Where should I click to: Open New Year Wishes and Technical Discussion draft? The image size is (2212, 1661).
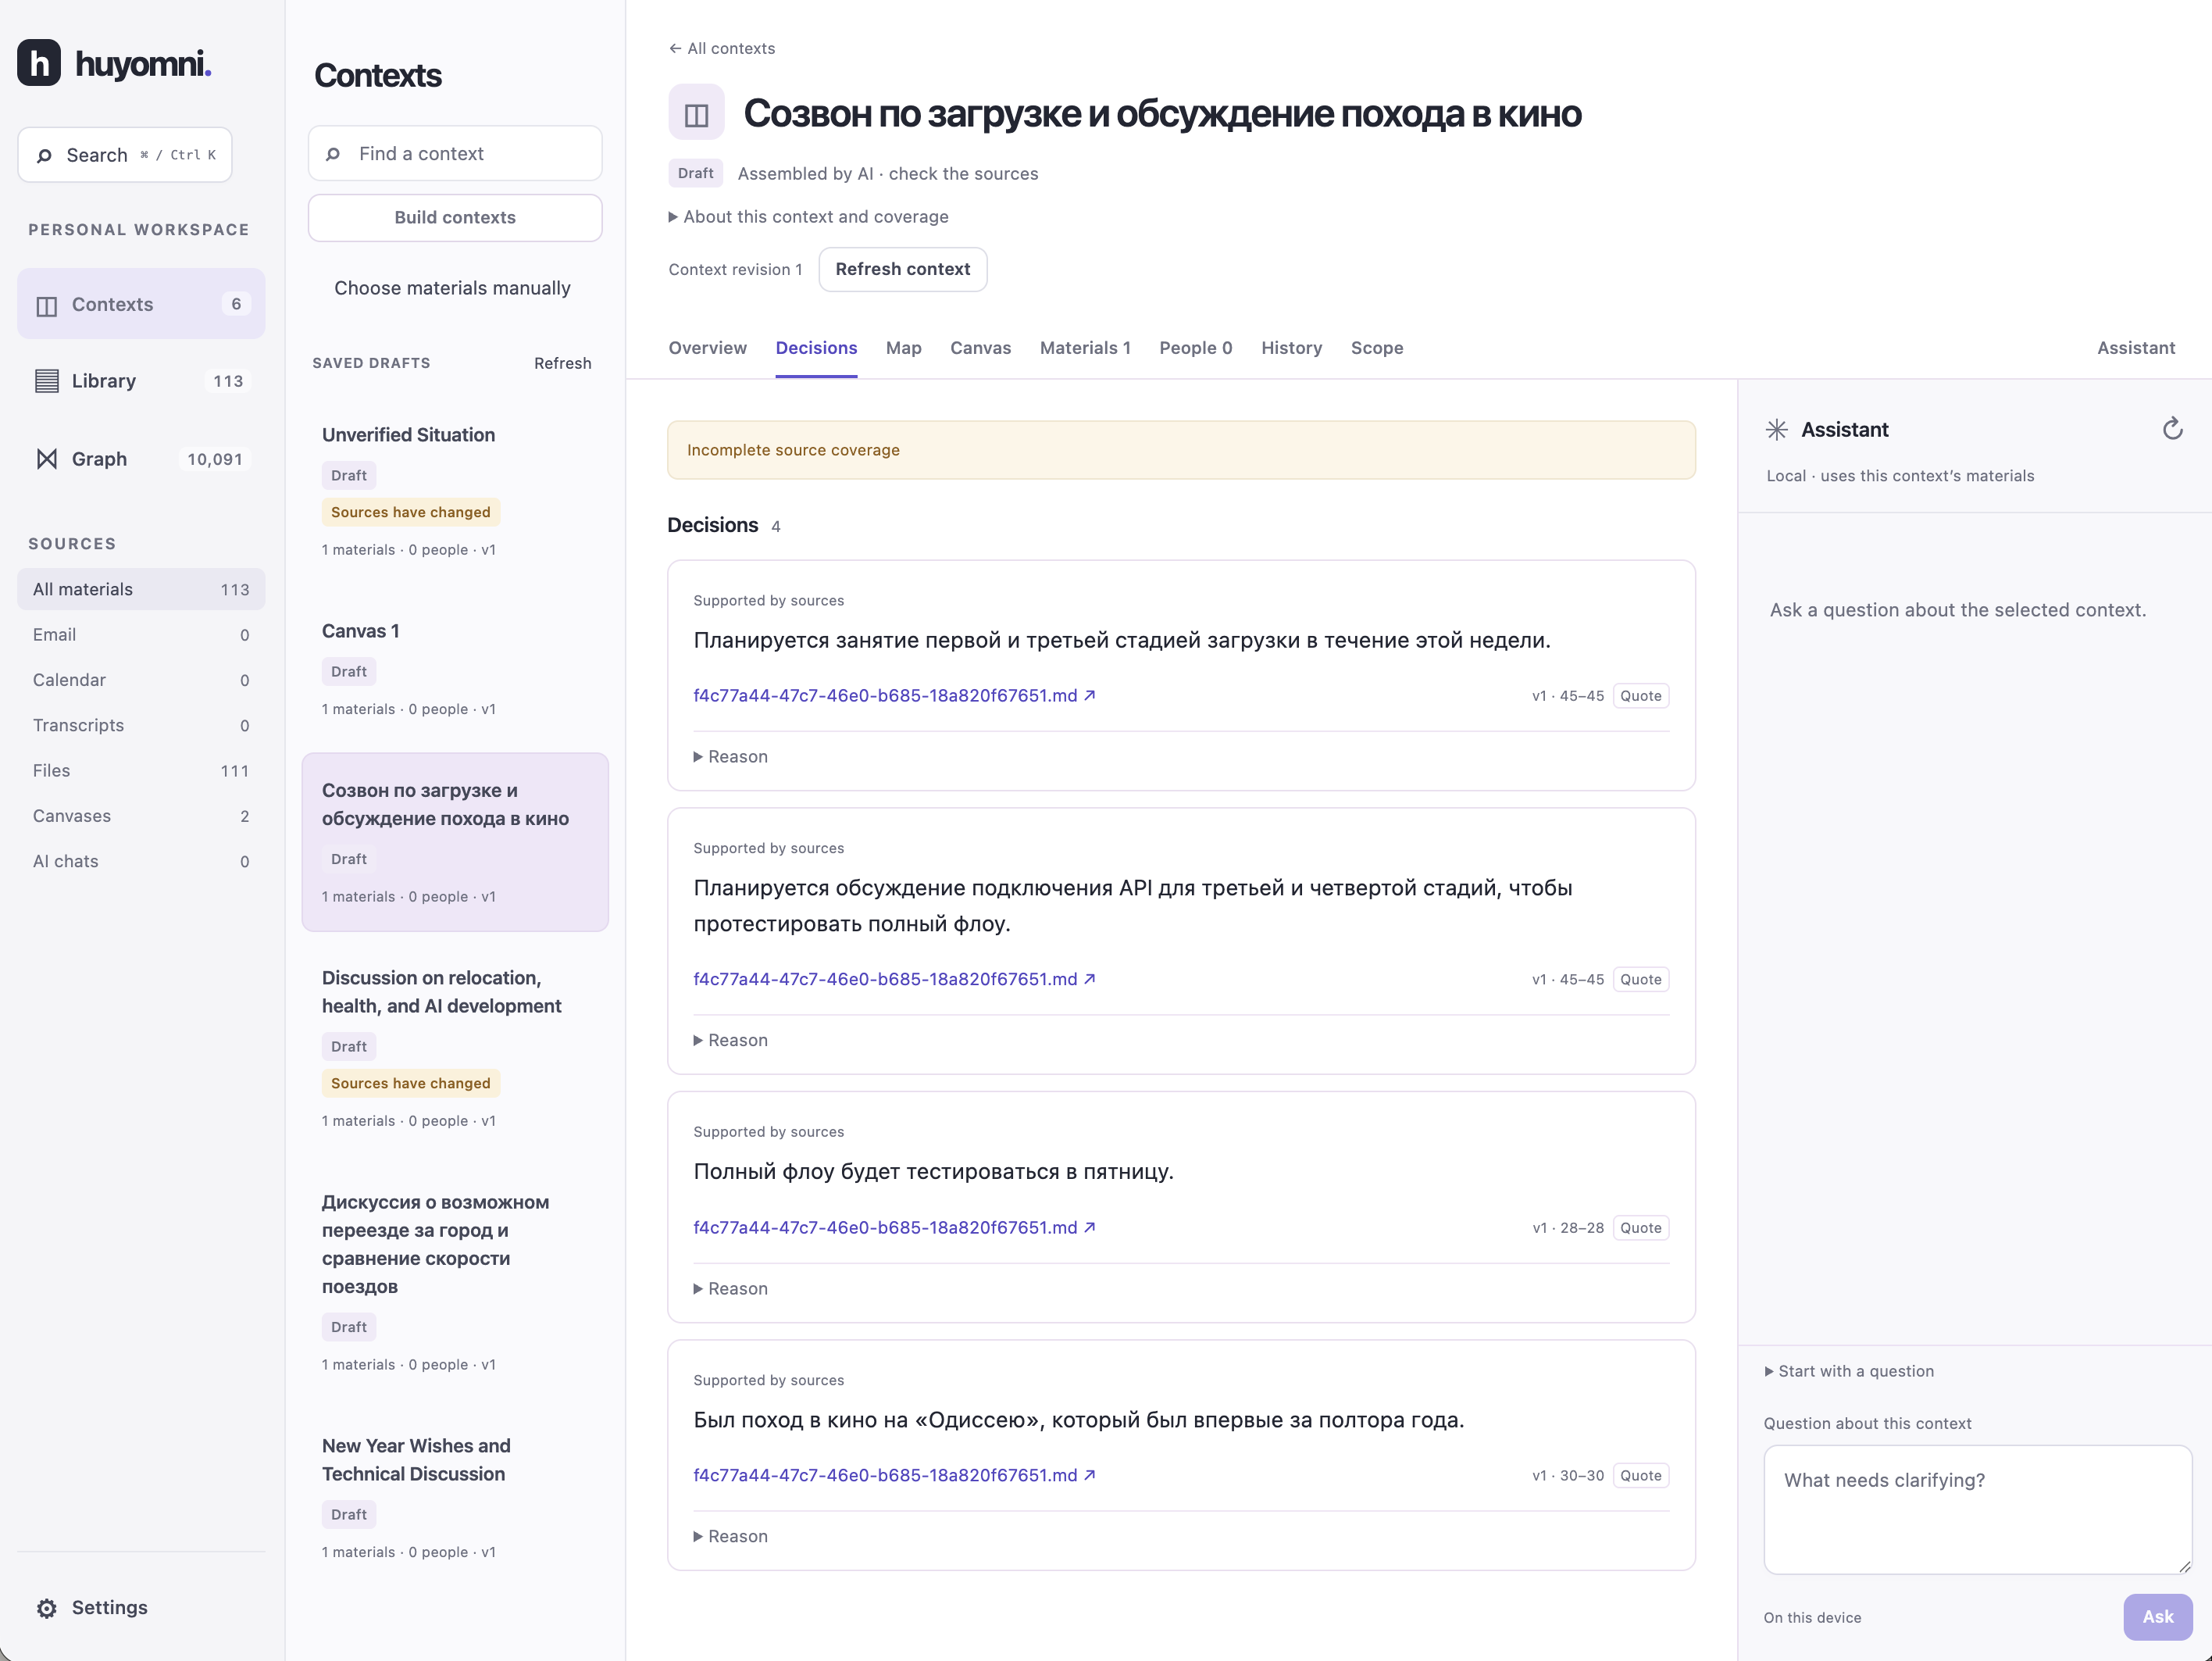pyautogui.click(x=455, y=1496)
